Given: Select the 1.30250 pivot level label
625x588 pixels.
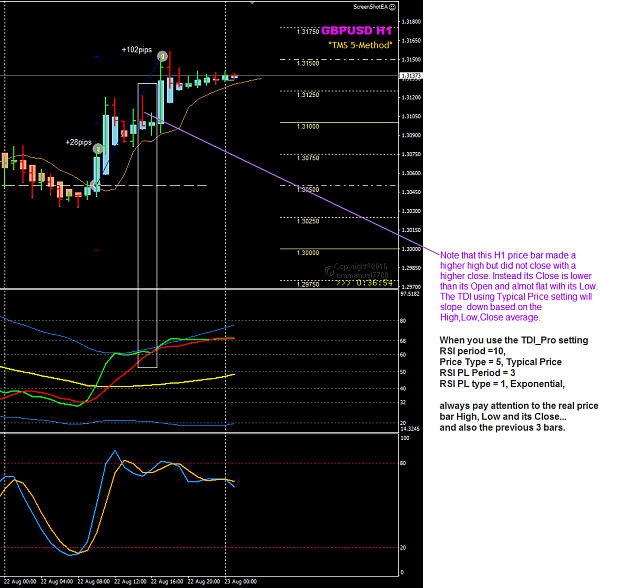Looking at the screenshot, I should [308, 221].
